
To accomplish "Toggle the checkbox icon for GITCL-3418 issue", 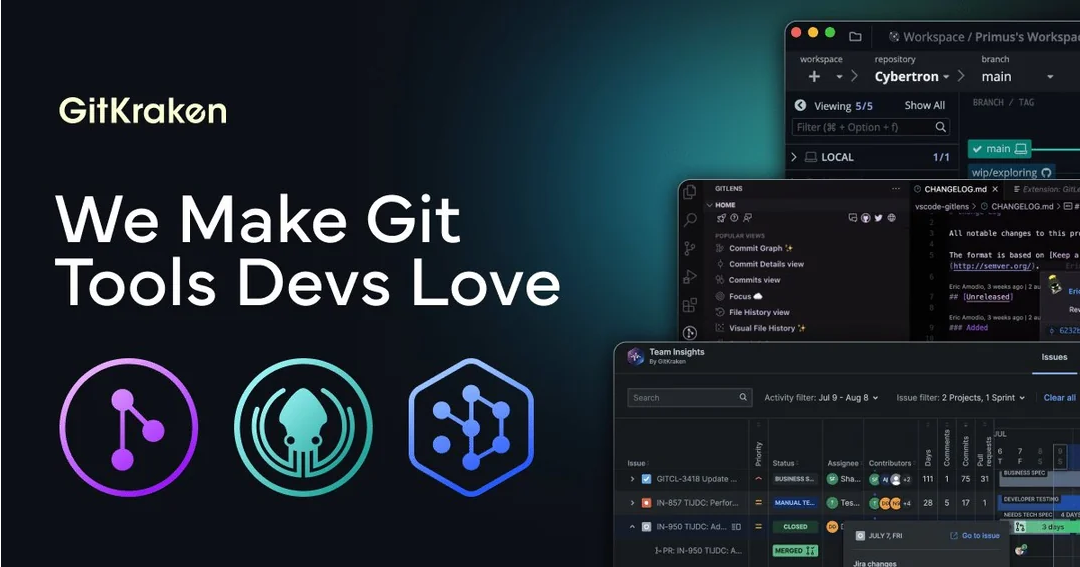I will coord(646,479).
